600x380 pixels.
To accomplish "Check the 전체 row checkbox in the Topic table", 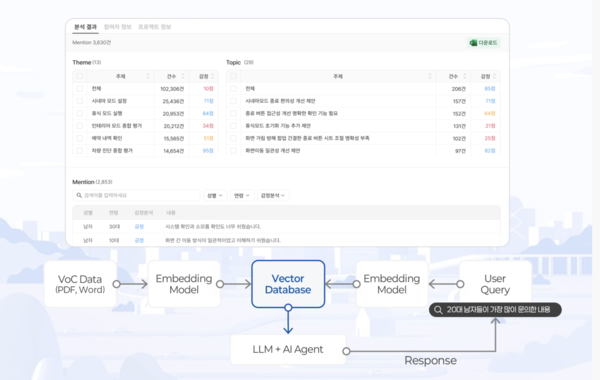I will [233, 89].
